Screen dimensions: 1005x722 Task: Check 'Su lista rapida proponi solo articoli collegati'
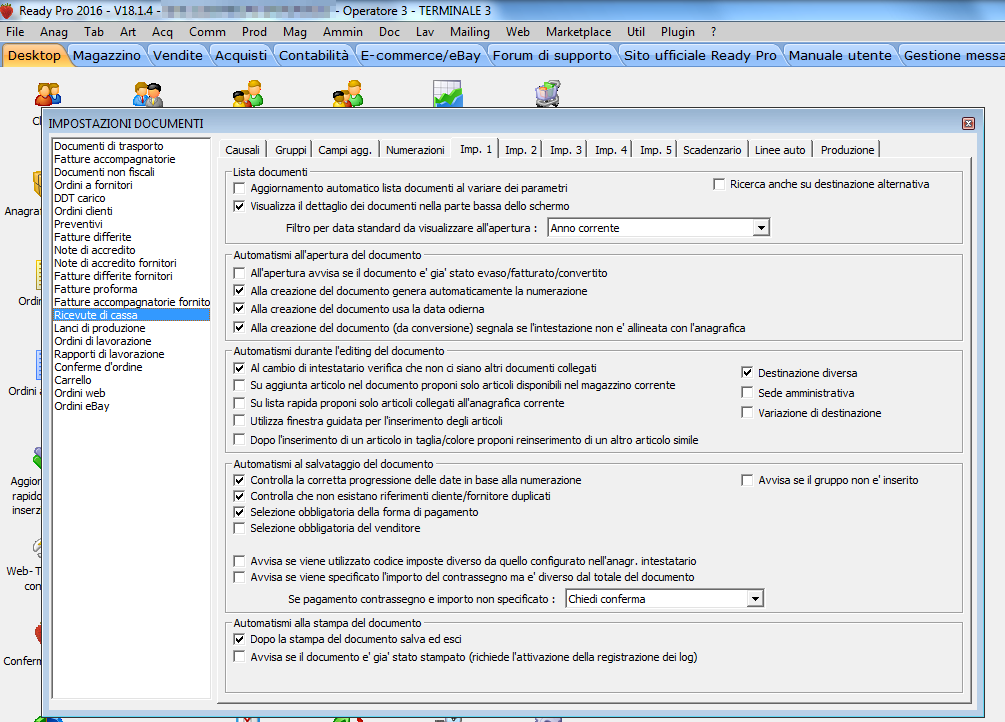[239, 403]
